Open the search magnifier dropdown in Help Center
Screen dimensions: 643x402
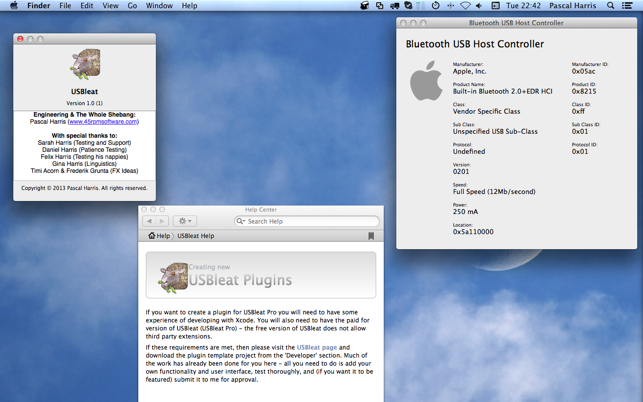241,221
